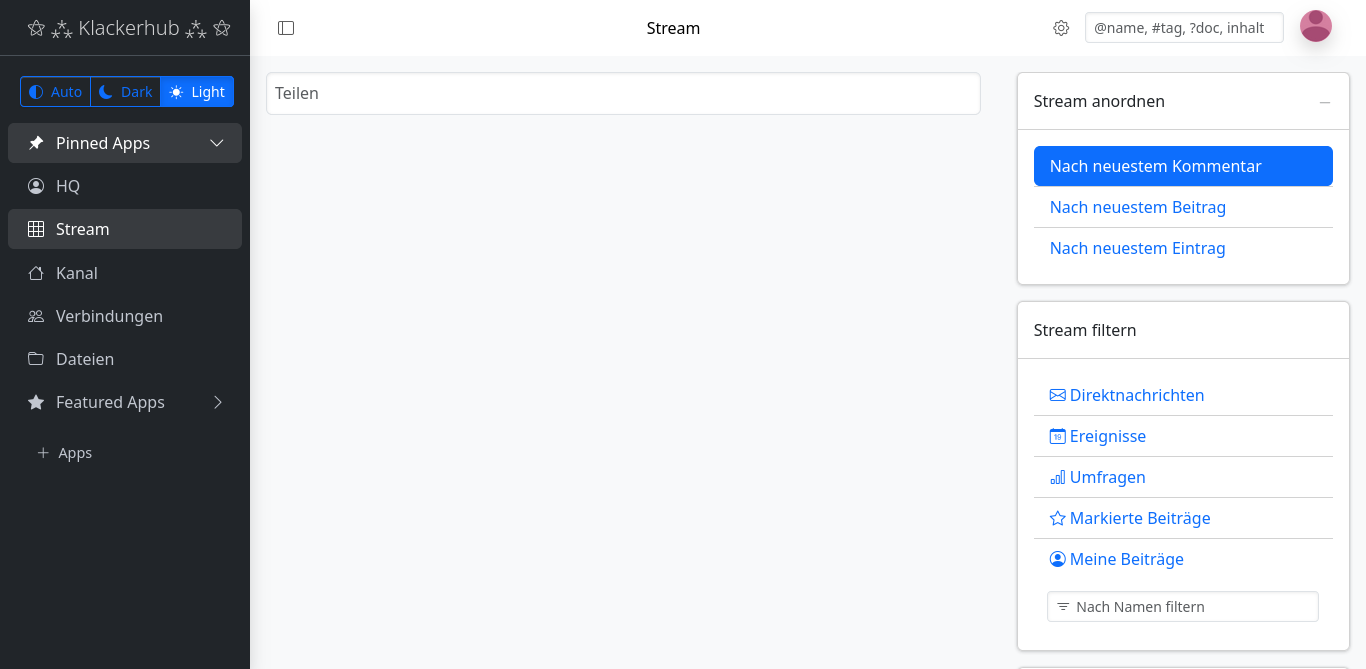Switch theme to Auto mode
The image size is (1366, 669).
click(56, 92)
